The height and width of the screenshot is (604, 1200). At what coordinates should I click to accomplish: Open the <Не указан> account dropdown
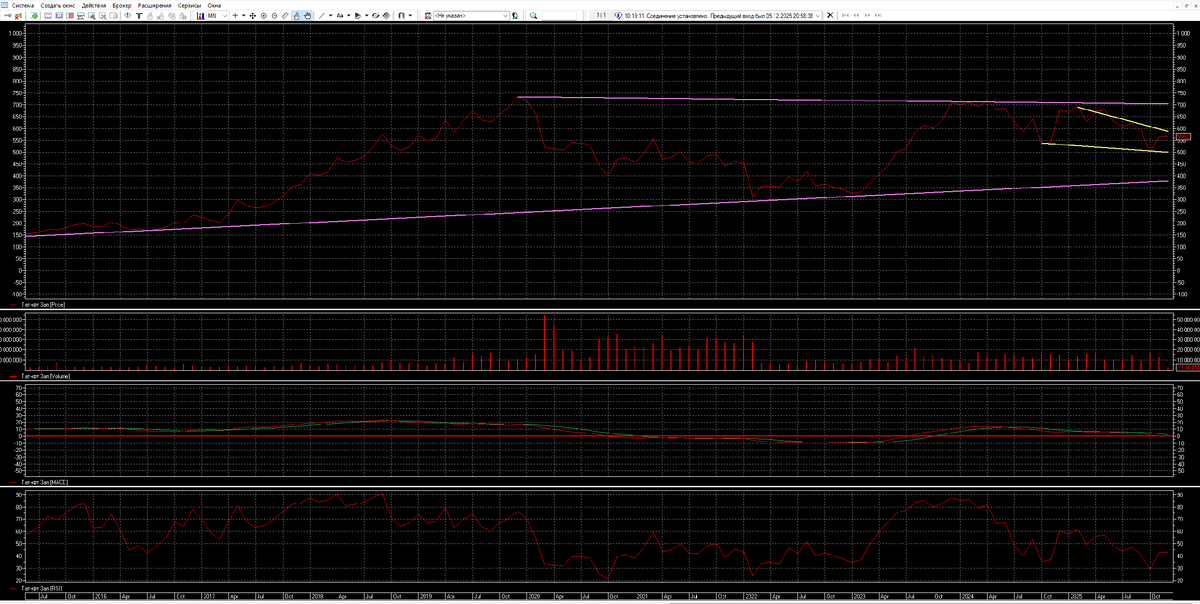coord(472,16)
